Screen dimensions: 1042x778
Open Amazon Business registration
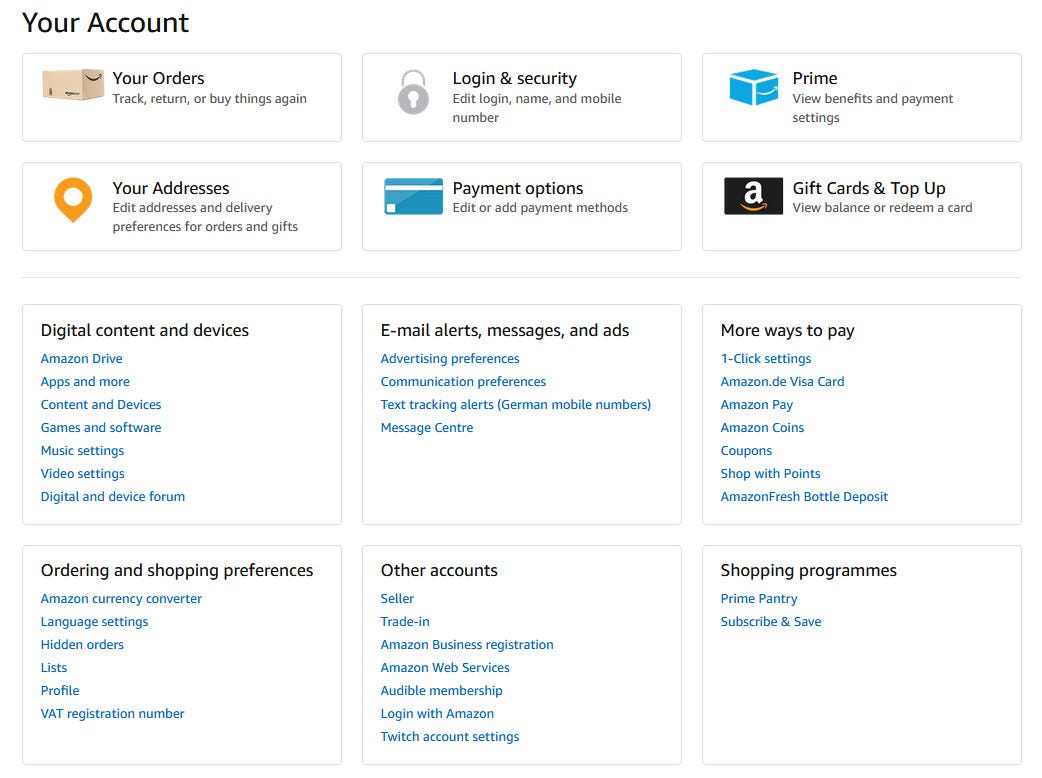click(467, 645)
